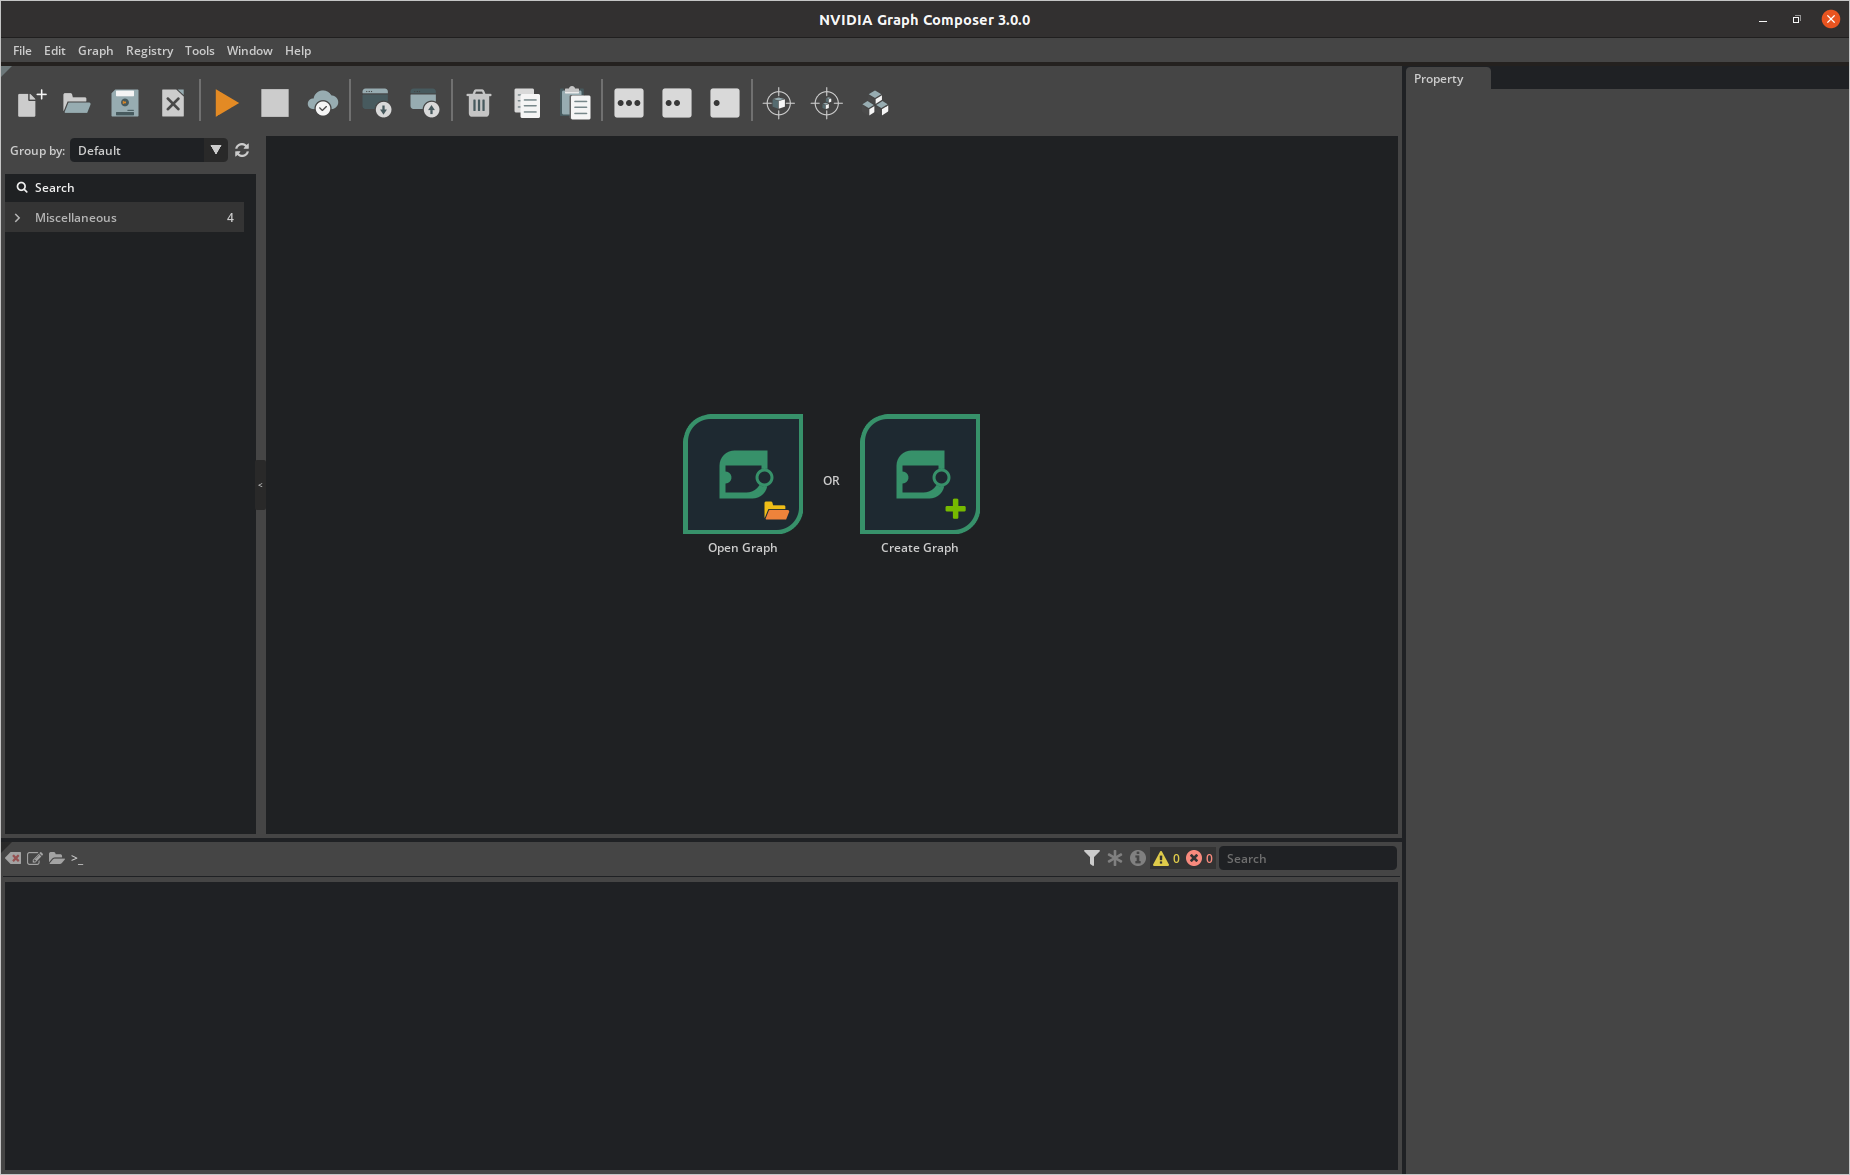
Task: Close the graph with the X document icon
Action: [173, 103]
